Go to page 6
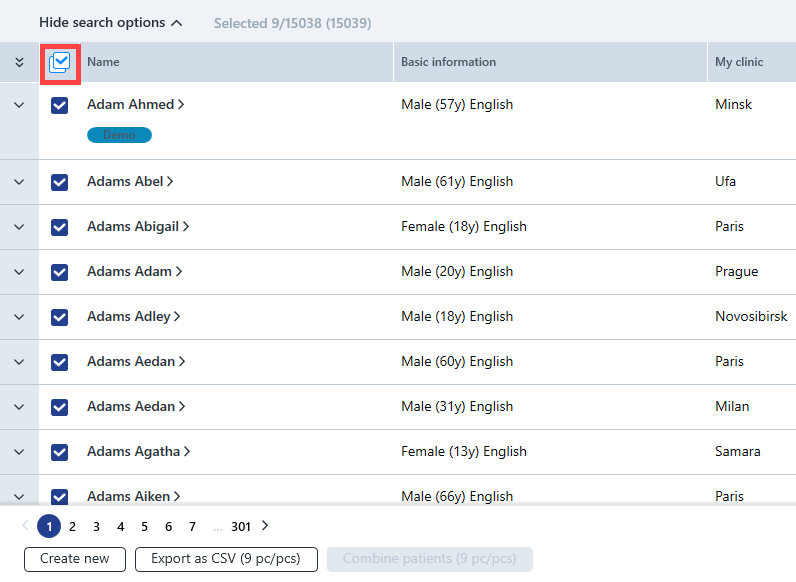 168,527
